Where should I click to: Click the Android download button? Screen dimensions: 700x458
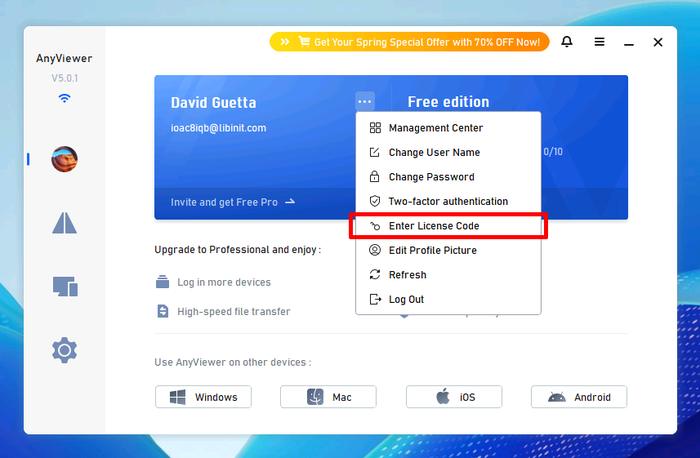pos(578,397)
